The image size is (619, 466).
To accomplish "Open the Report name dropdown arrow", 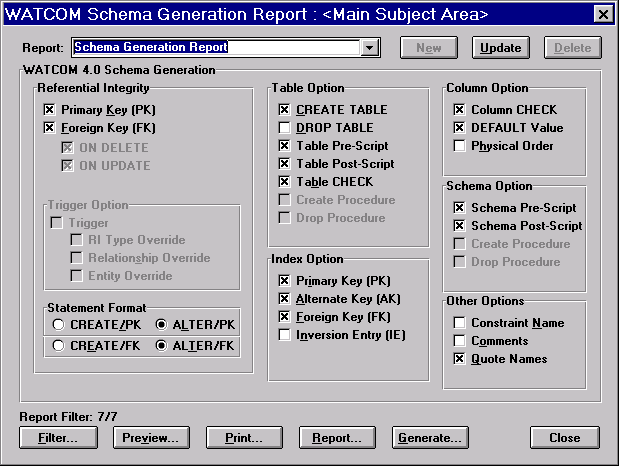I will 369,48.
